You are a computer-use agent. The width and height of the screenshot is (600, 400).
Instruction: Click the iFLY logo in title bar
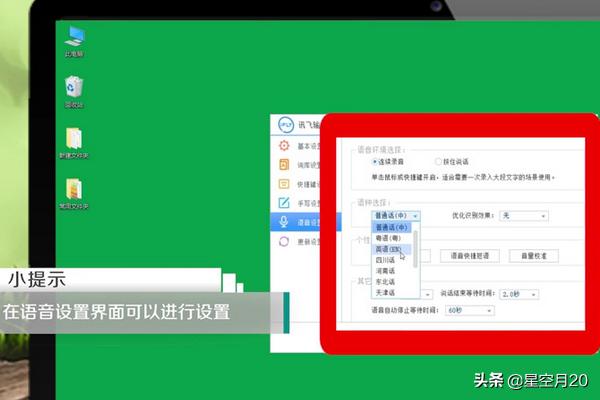[x=283, y=125]
